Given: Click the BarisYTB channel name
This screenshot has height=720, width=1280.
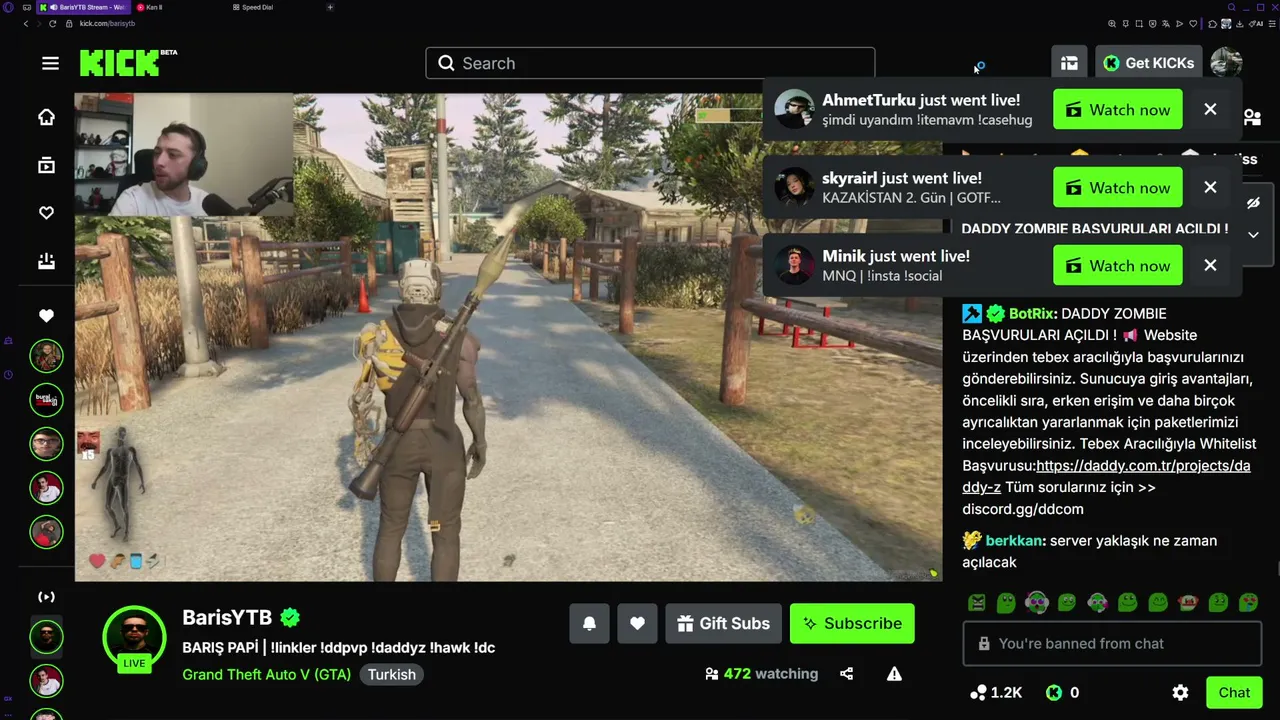Looking at the screenshot, I should [227, 617].
